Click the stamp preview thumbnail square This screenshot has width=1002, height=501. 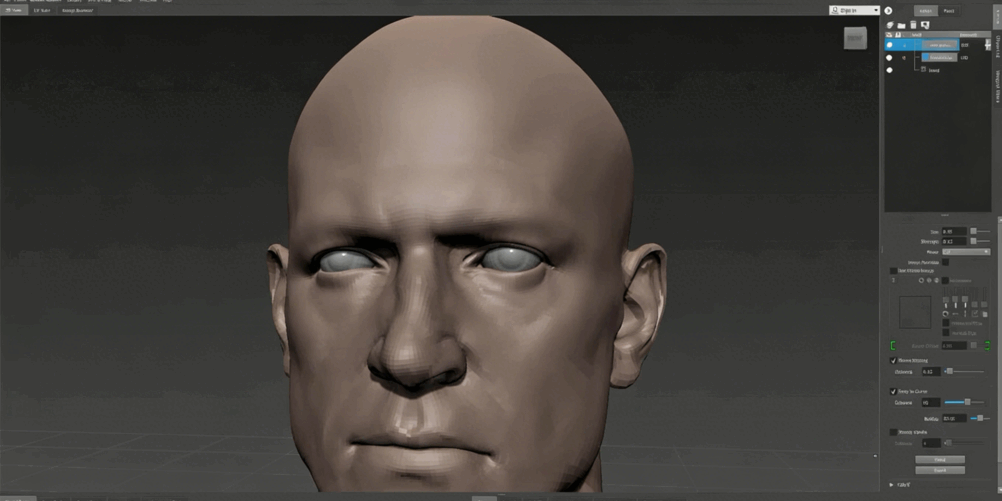(x=915, y=312)
